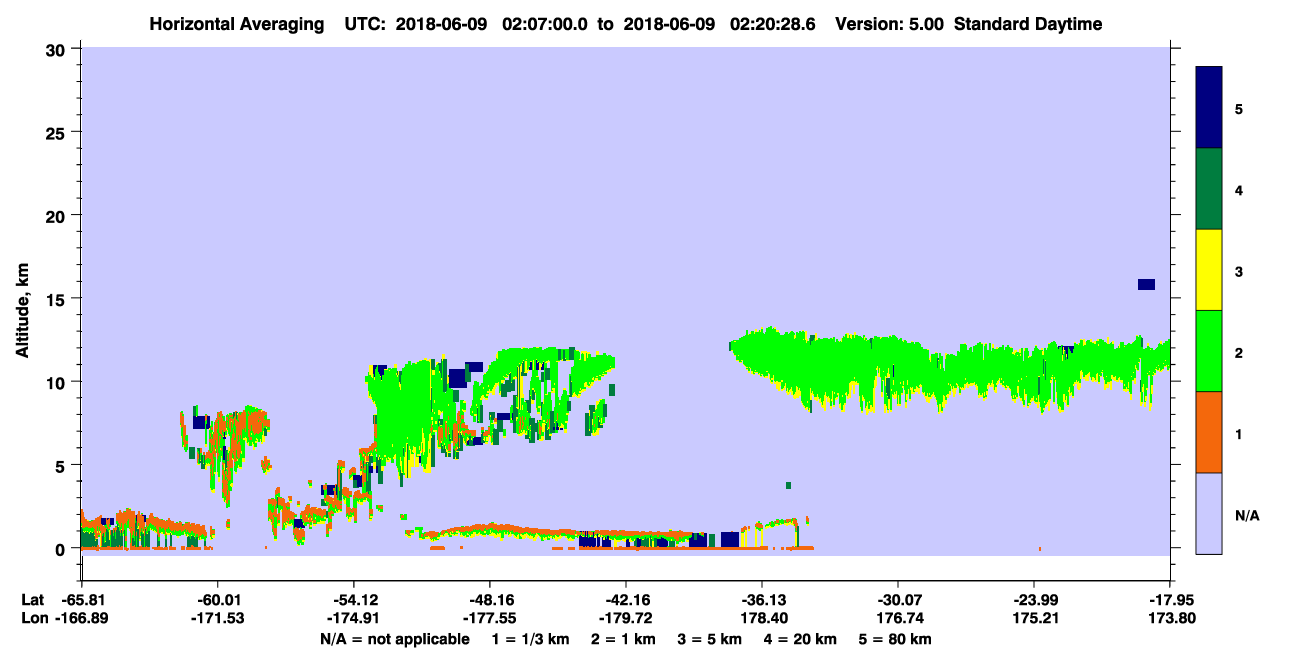Click the legend text '5 = 80 km'
1300x667 pixels.
[896, 639]
